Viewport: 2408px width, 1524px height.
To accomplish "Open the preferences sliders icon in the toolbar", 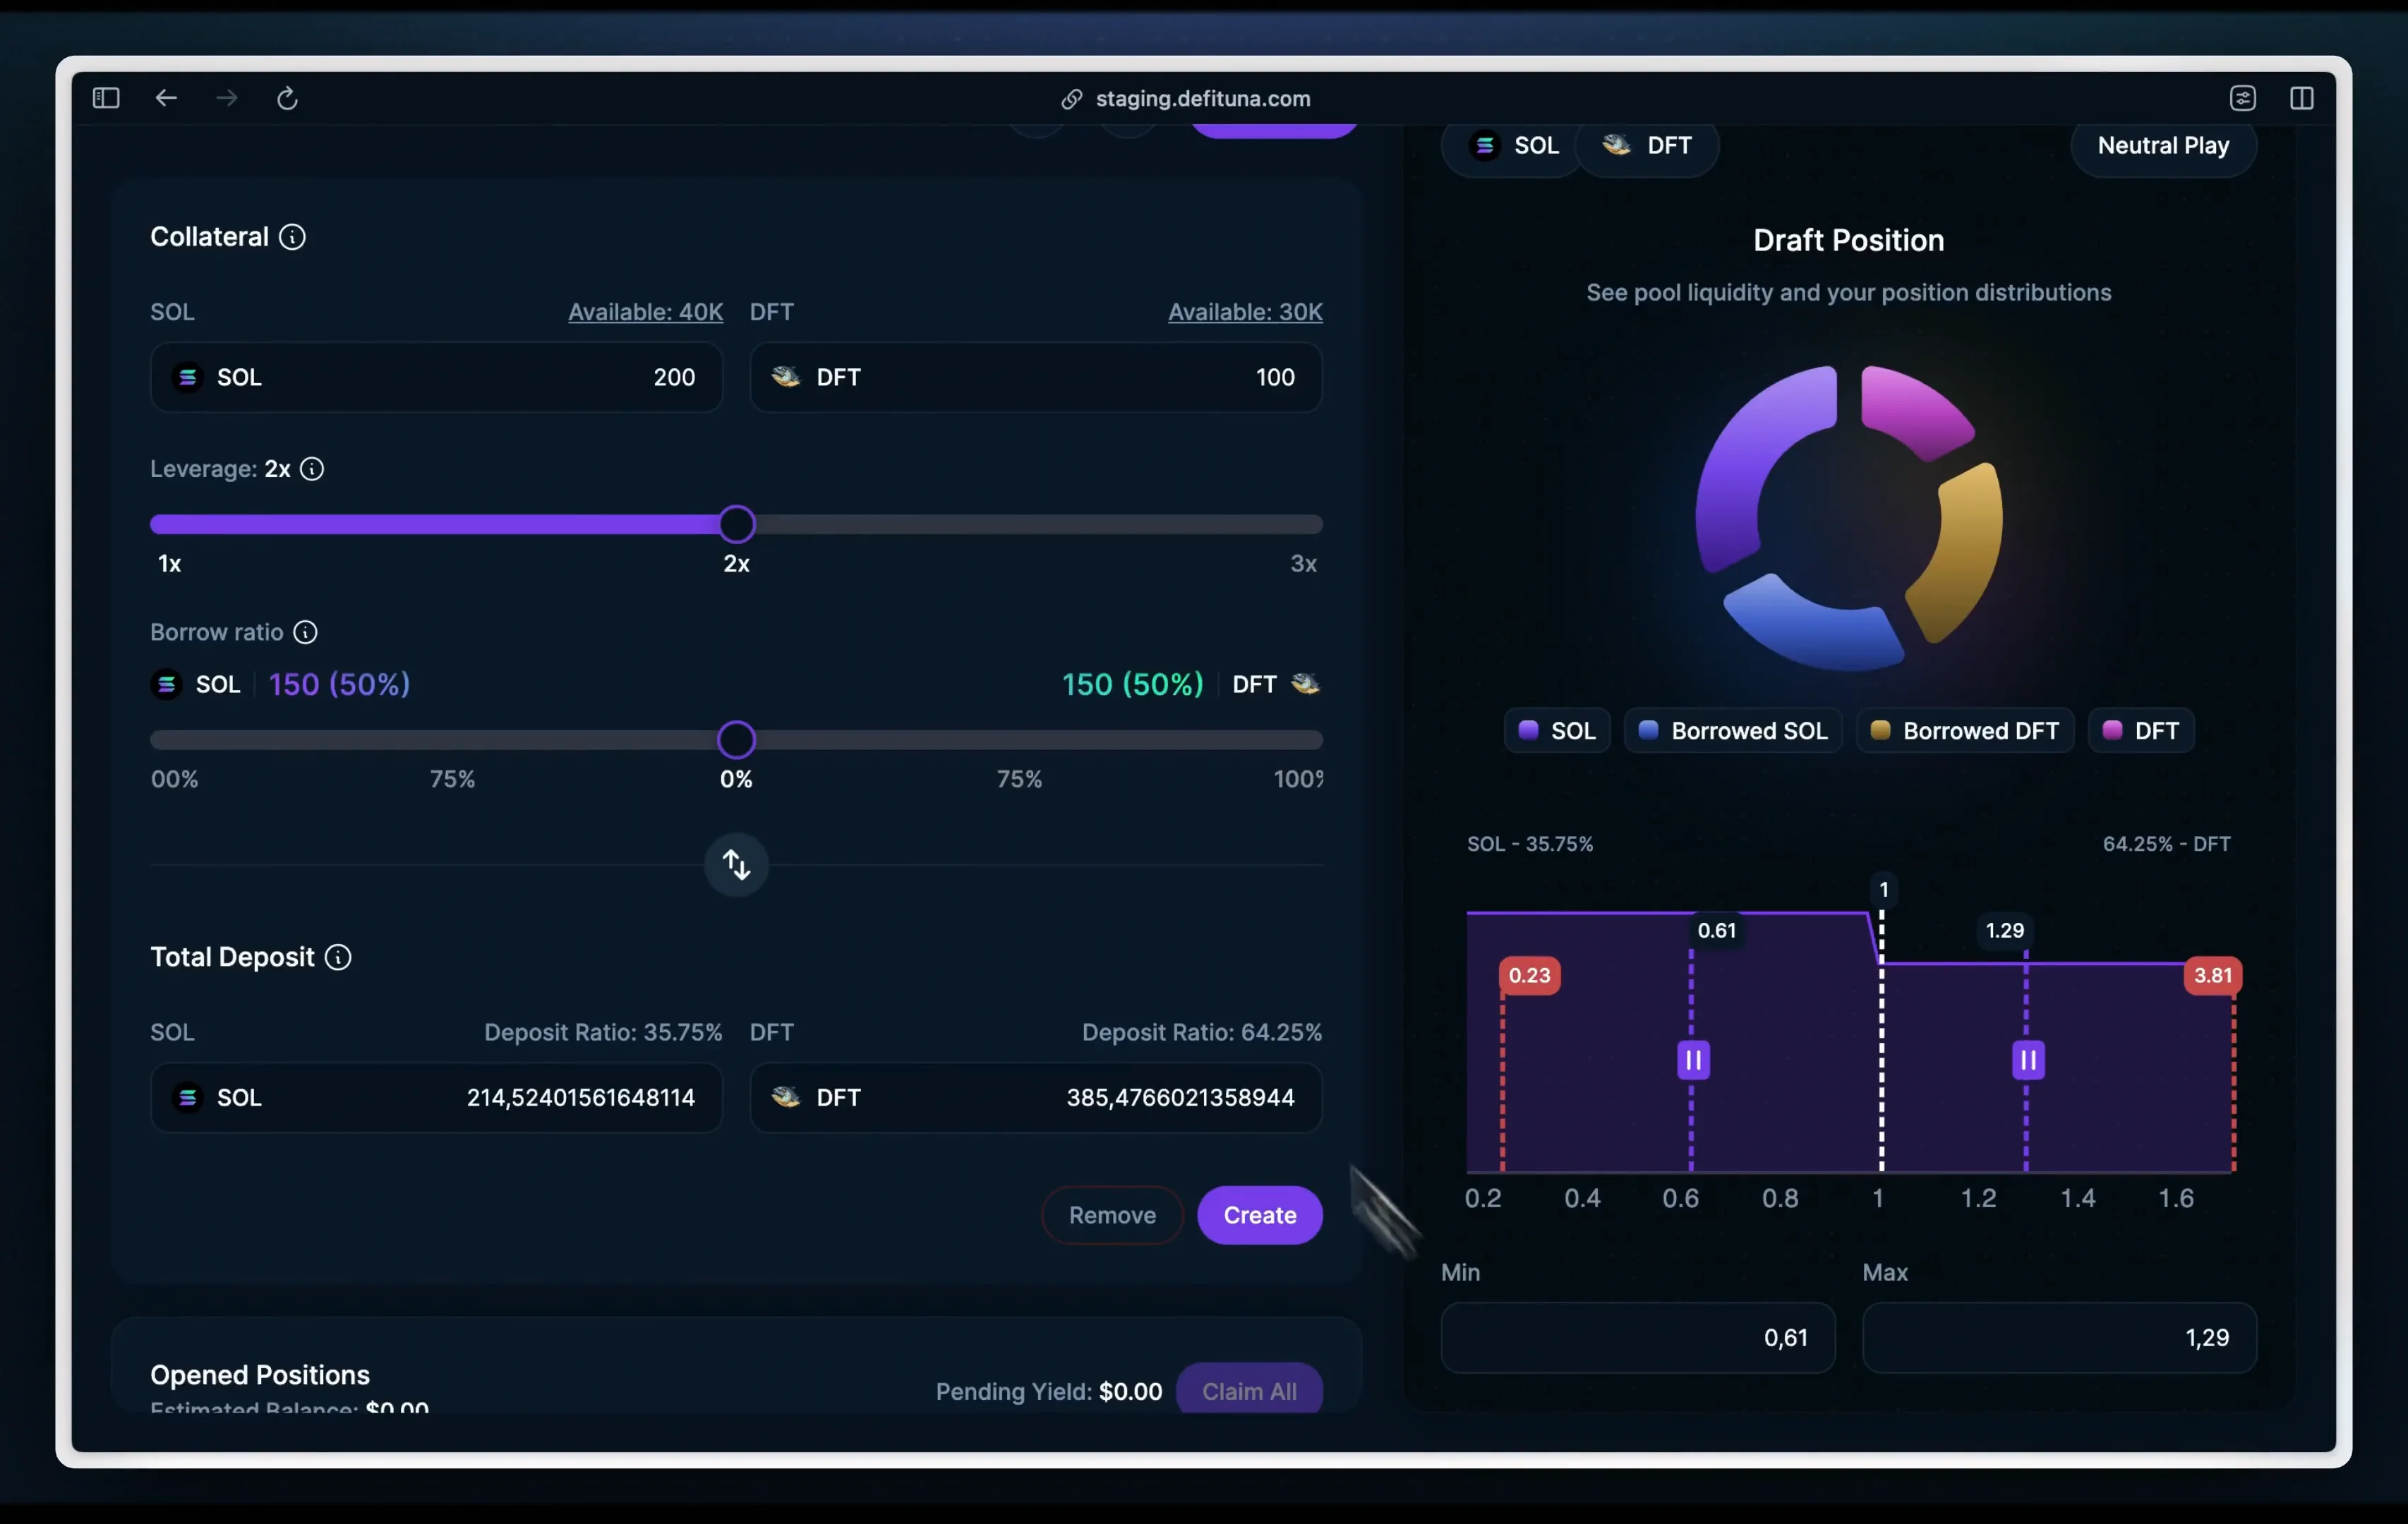I will click(2244, 98).
